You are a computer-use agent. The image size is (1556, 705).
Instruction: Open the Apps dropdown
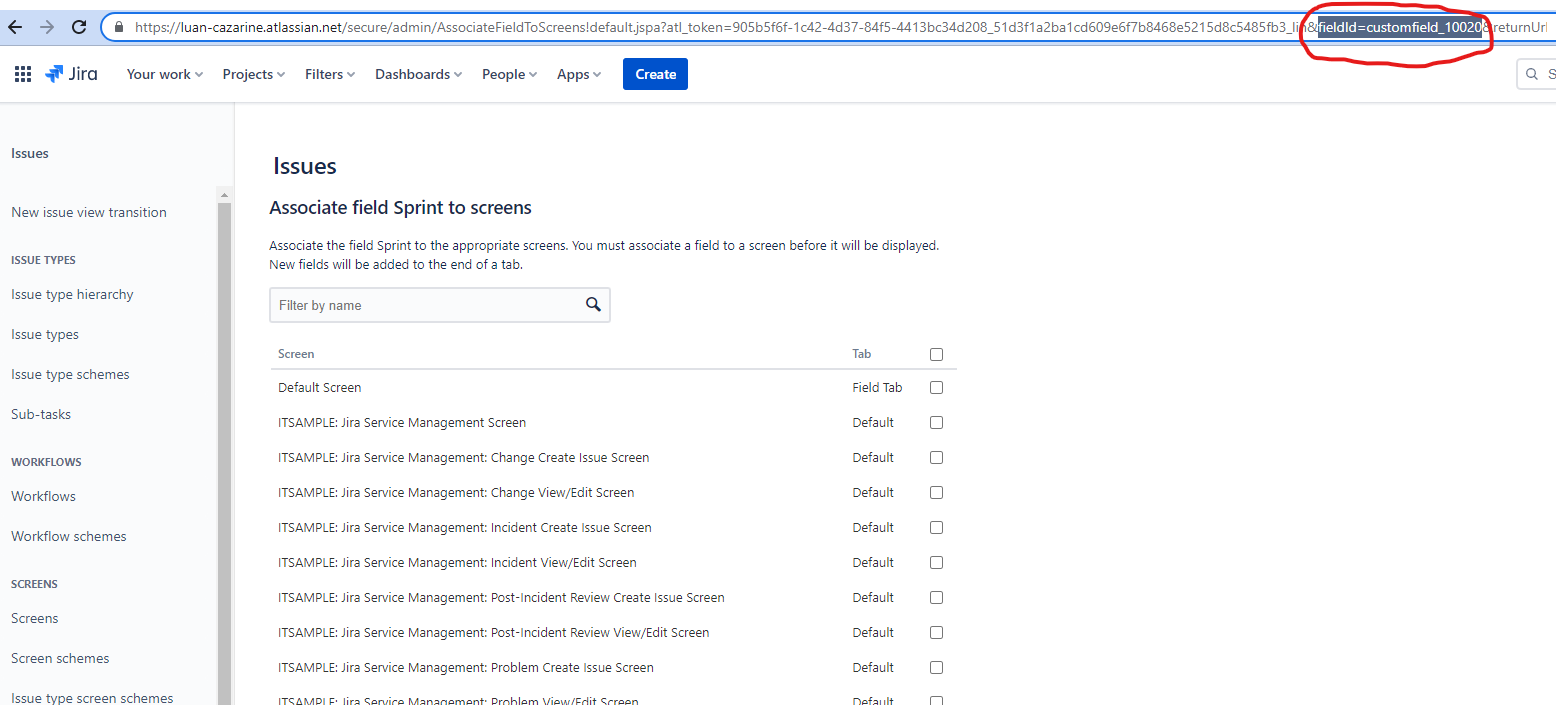(x=578, y=73)
